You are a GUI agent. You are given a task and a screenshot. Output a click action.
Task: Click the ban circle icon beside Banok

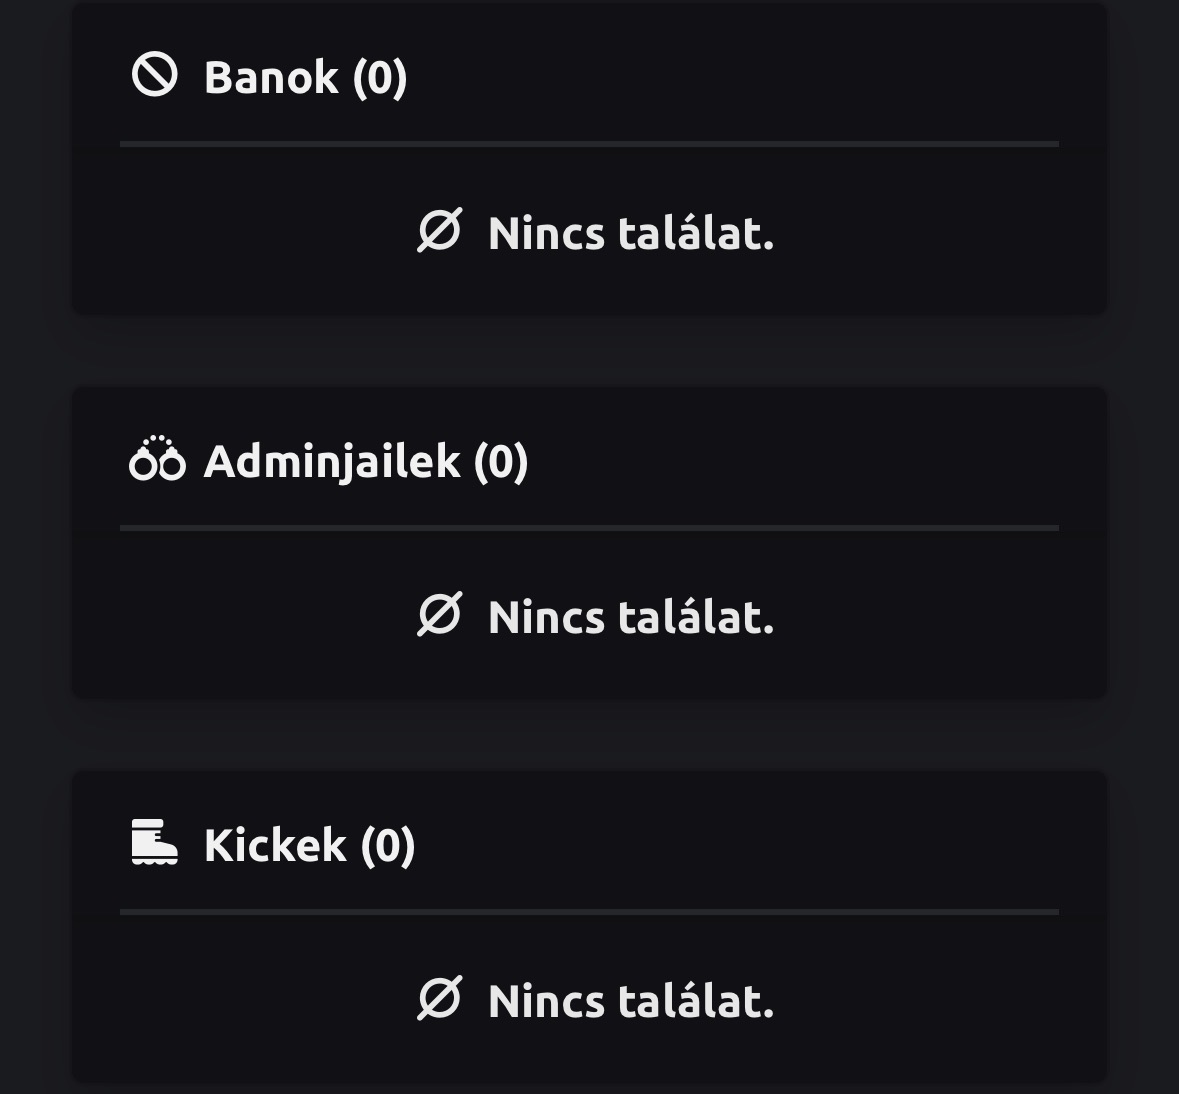click(x=155, y=76)
